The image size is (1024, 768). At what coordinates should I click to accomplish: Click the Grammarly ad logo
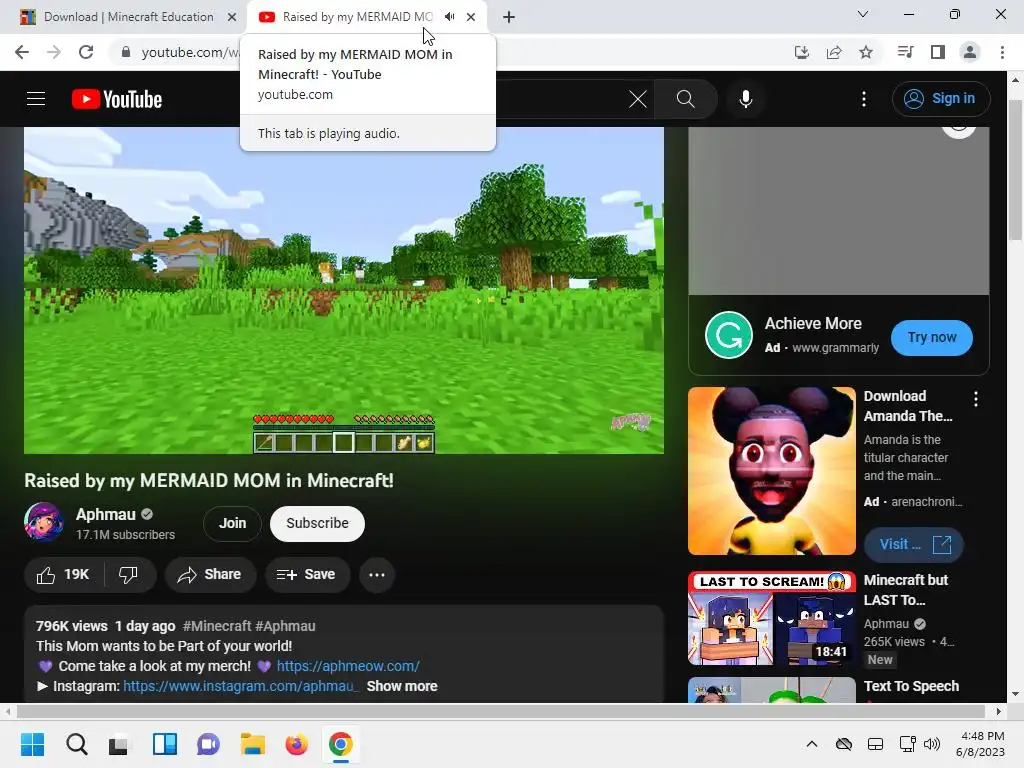point(728,336)
